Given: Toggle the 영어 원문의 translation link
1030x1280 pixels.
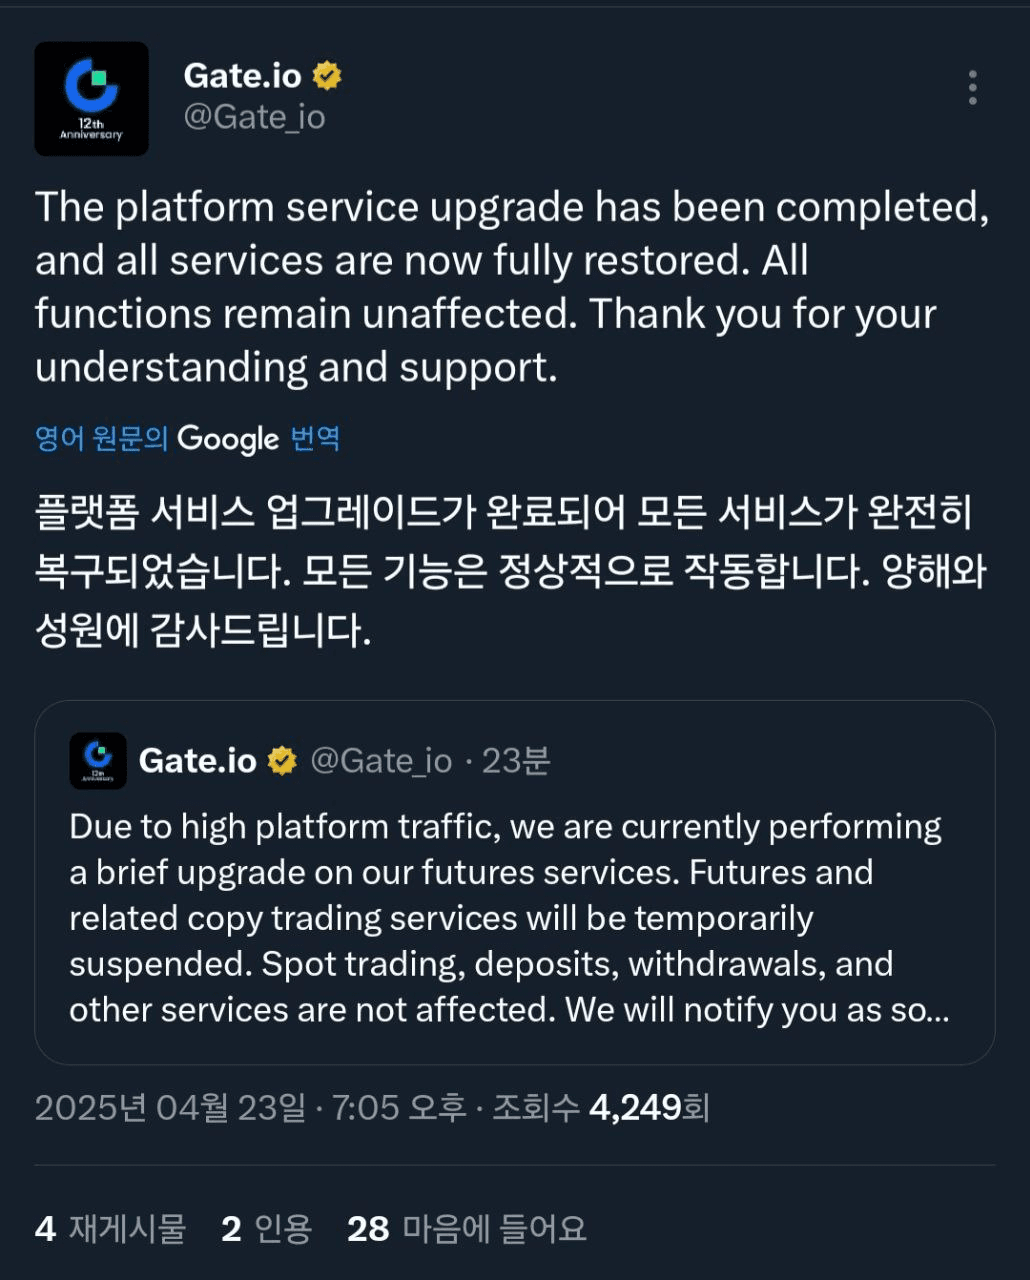Looking at the screenshot, I should [x=101, y=438].
